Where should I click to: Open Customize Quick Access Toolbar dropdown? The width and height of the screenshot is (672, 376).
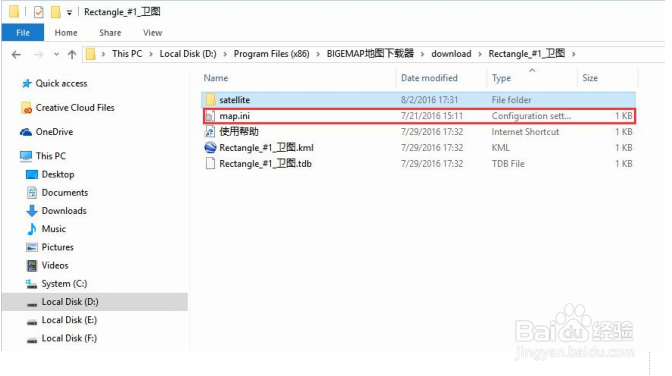pos(69,13)
